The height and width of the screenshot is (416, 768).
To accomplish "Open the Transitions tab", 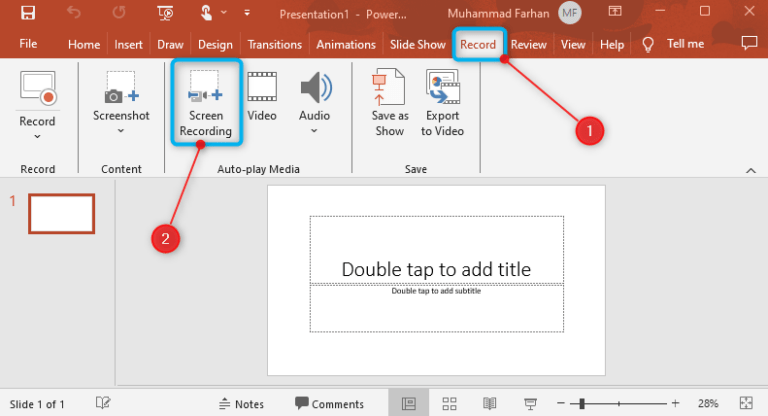I will [274, 45].
